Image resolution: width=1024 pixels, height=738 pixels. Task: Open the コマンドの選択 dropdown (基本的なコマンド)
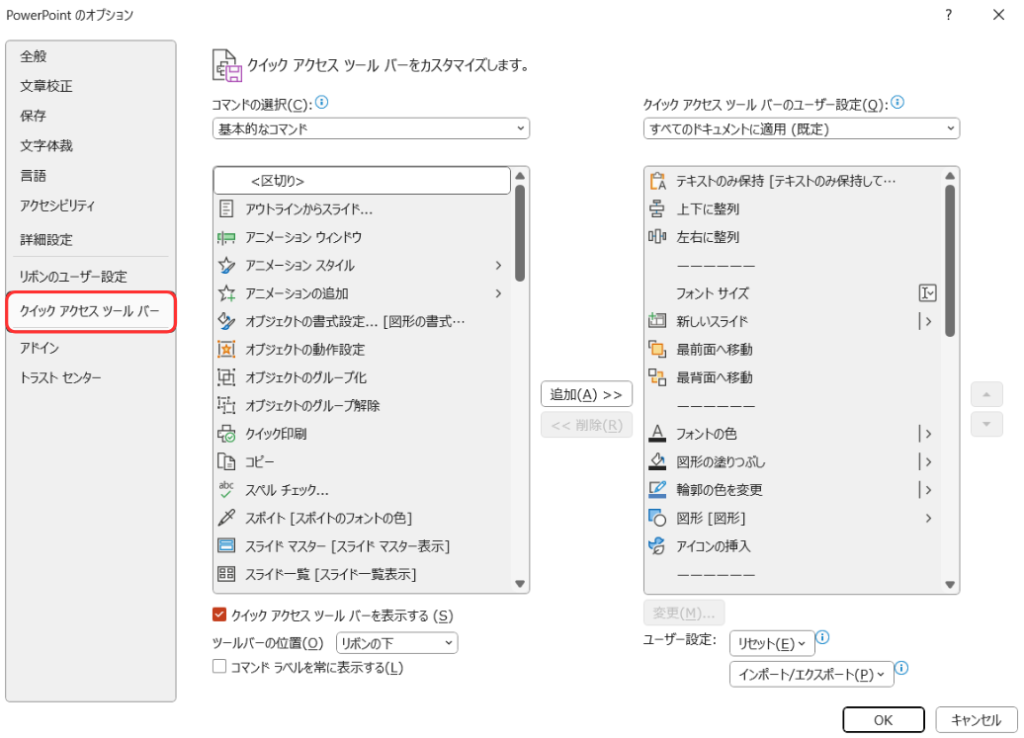tap(371, 129)
